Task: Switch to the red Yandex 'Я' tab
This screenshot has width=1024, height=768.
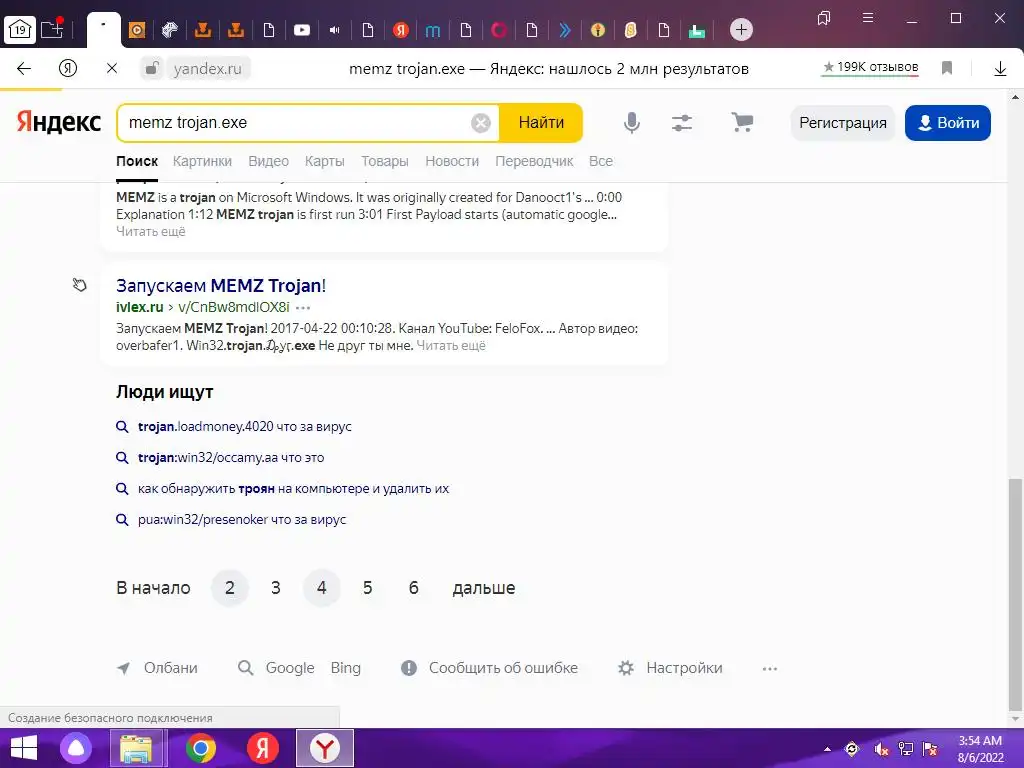Action: click(400, 30)
